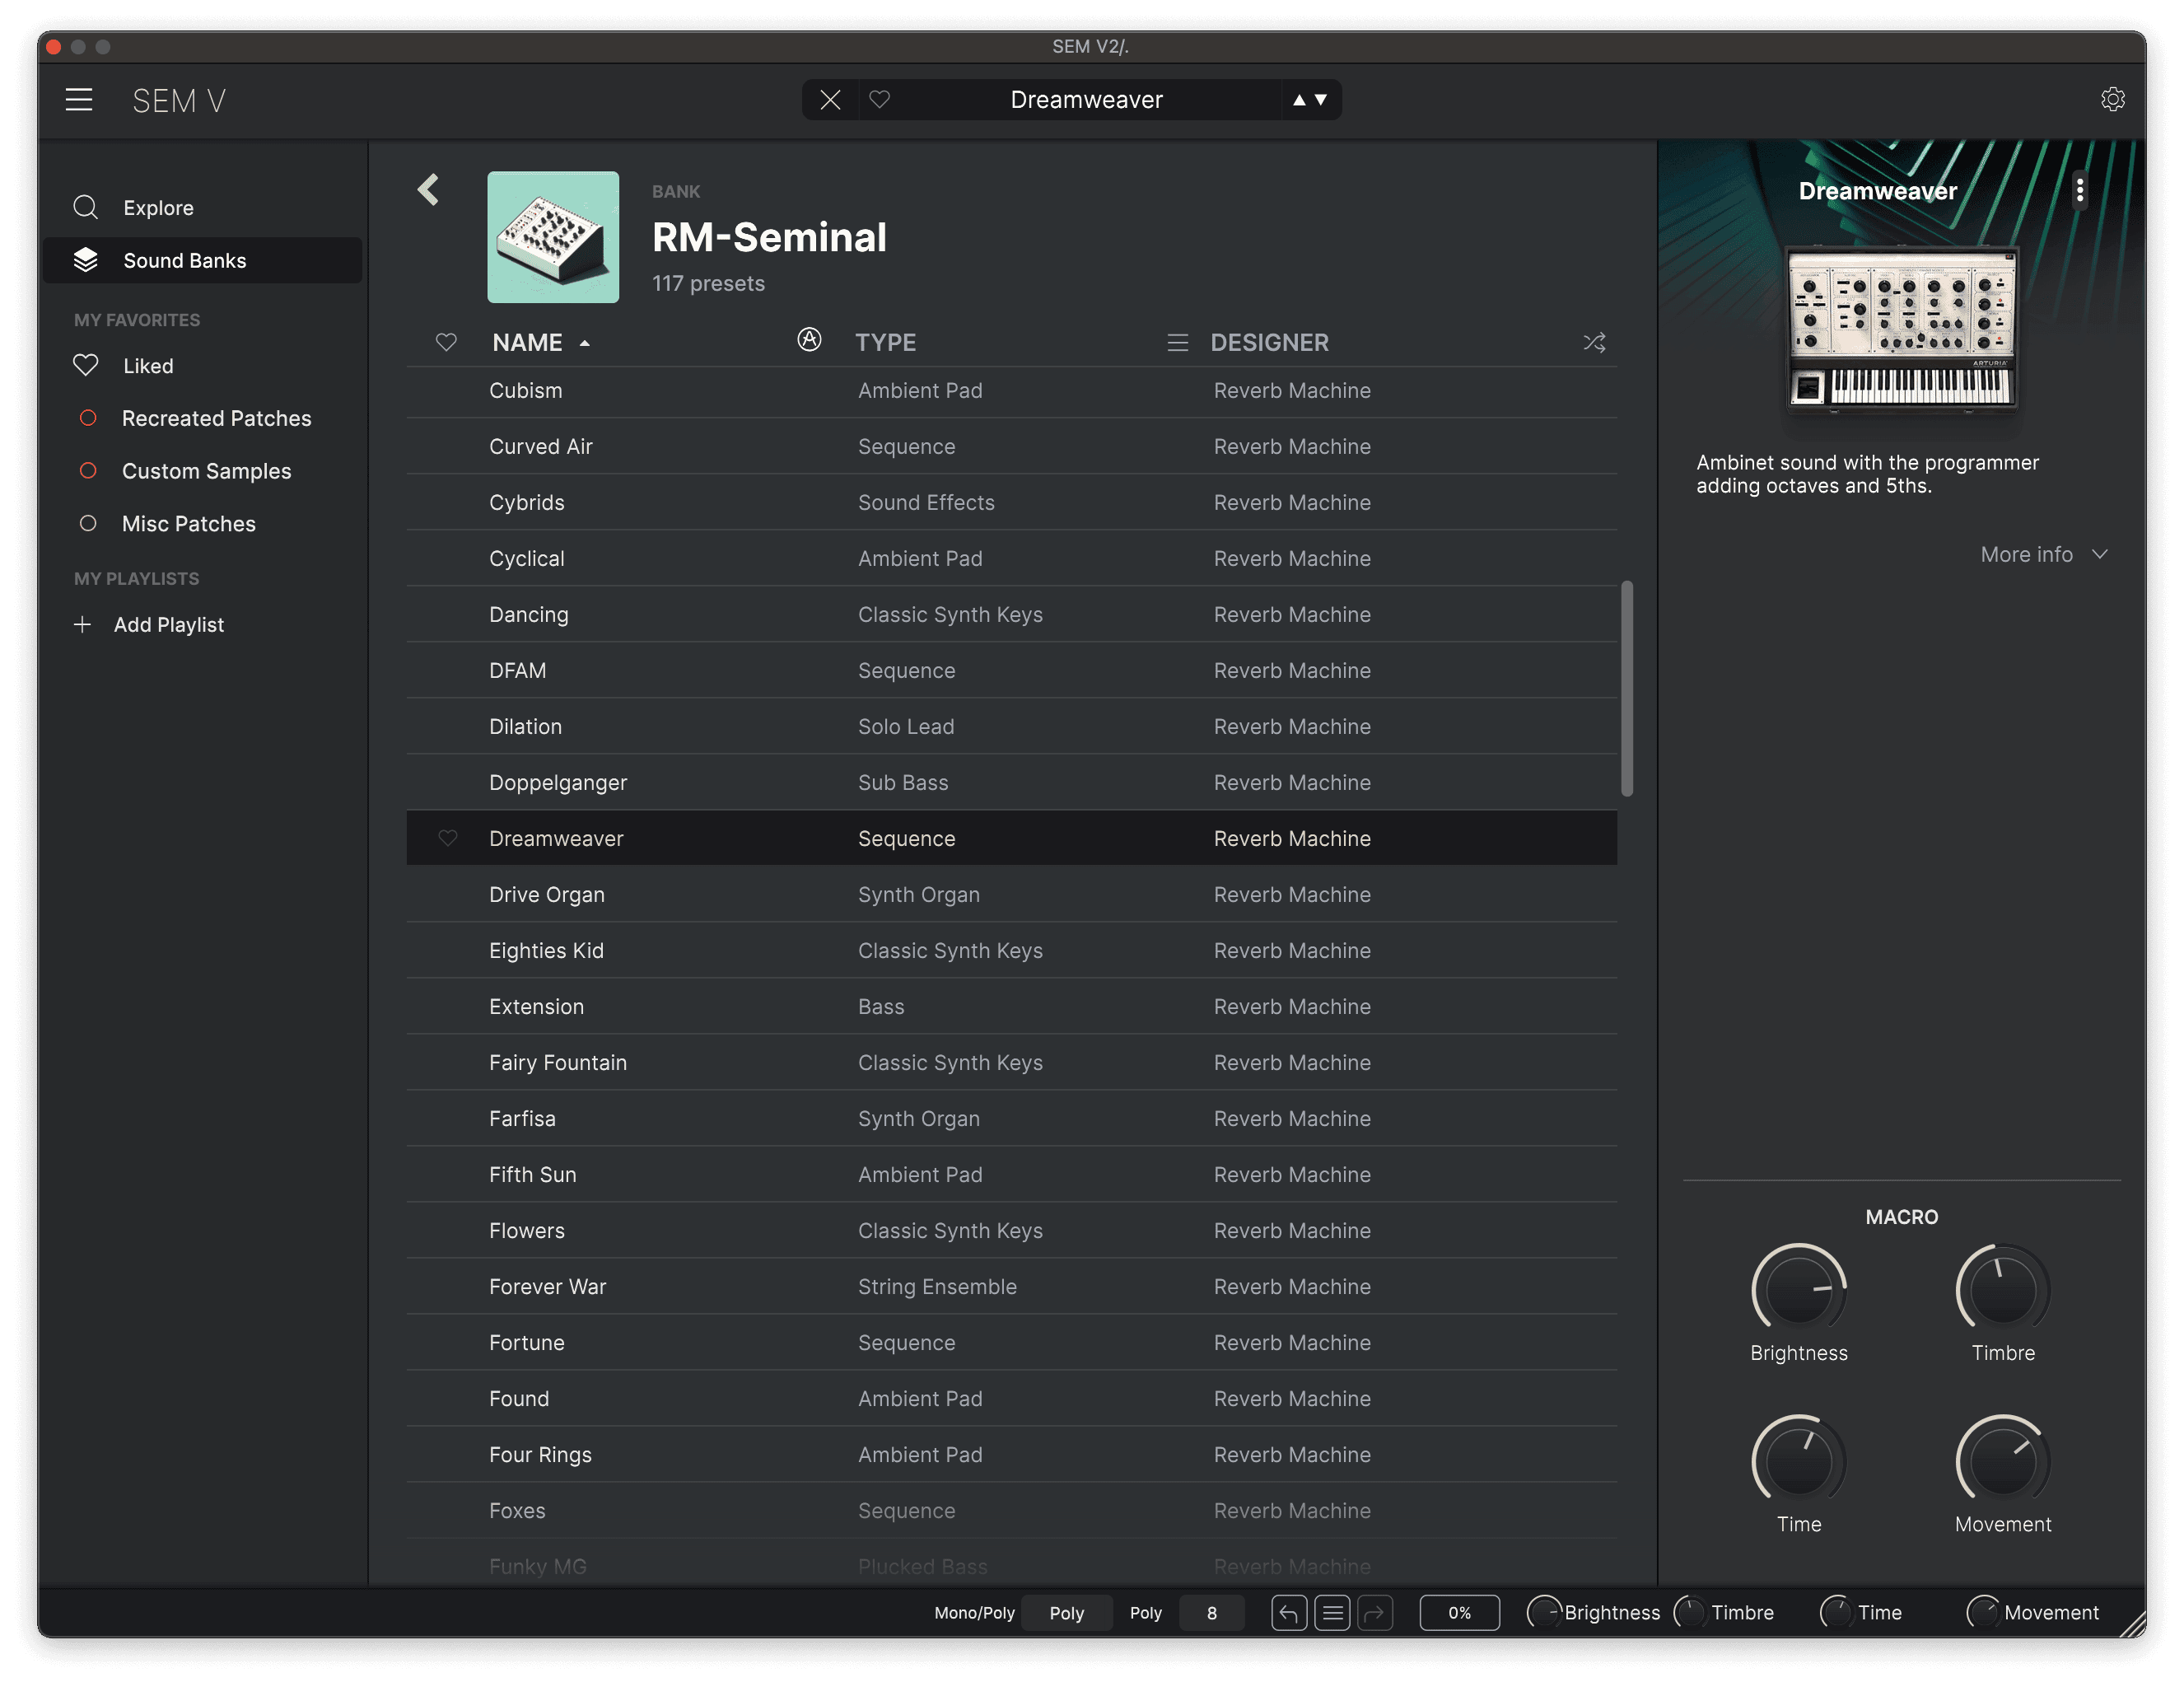2184x1682 pixels.
Task: Toggle the heart on the Dreamweaver row
Action: [x=448, y=838]
